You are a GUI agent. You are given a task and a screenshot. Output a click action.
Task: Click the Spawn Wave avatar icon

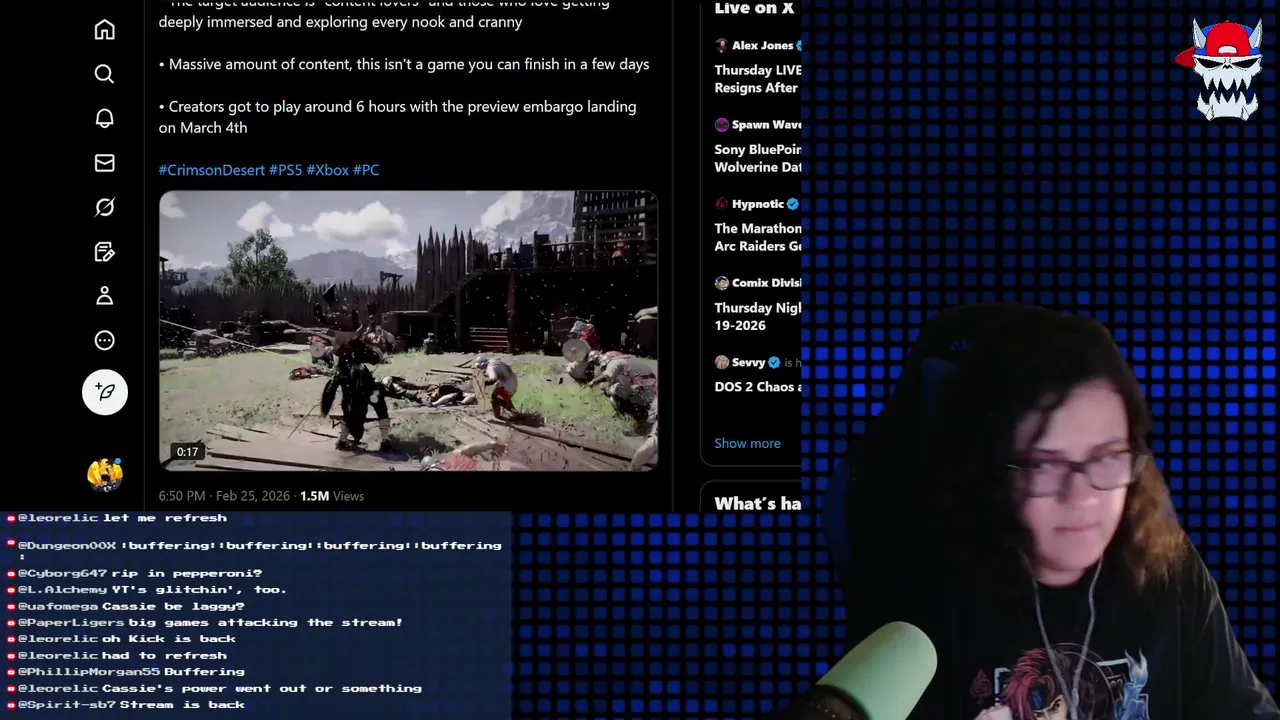(721, 125)
